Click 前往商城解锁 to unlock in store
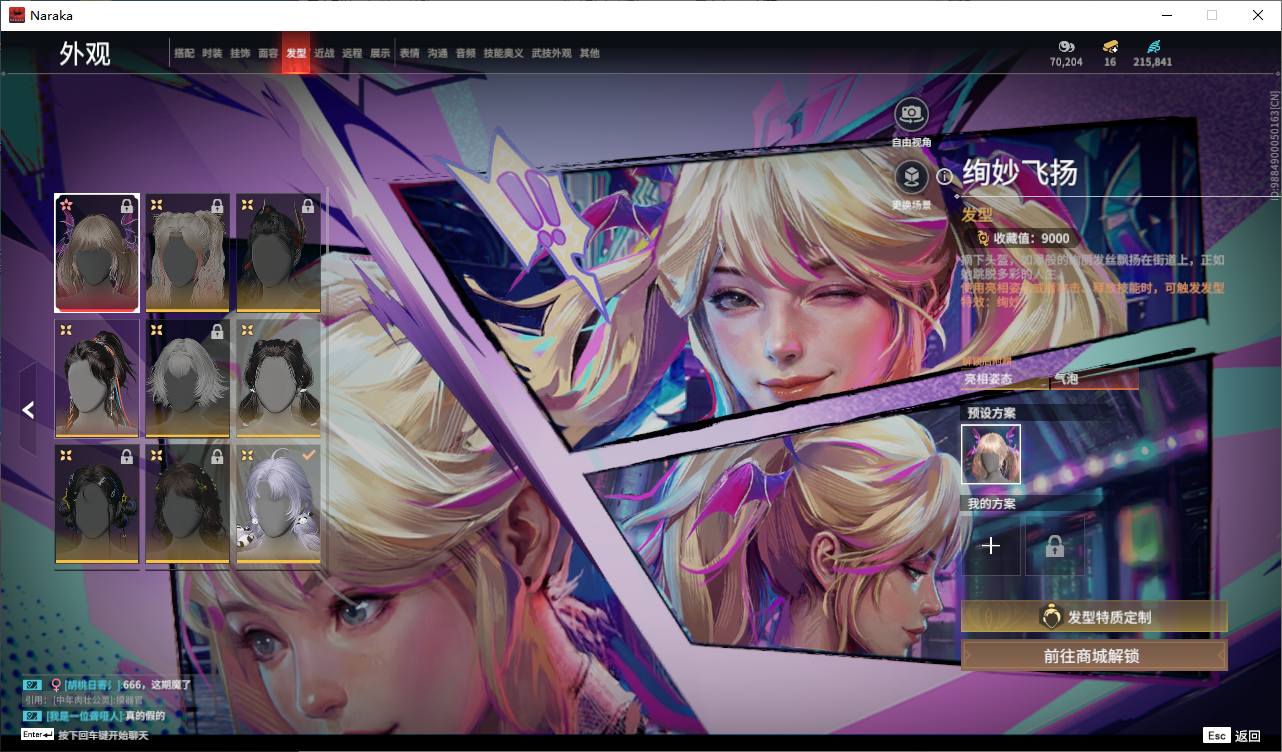 pos(1094,656)
